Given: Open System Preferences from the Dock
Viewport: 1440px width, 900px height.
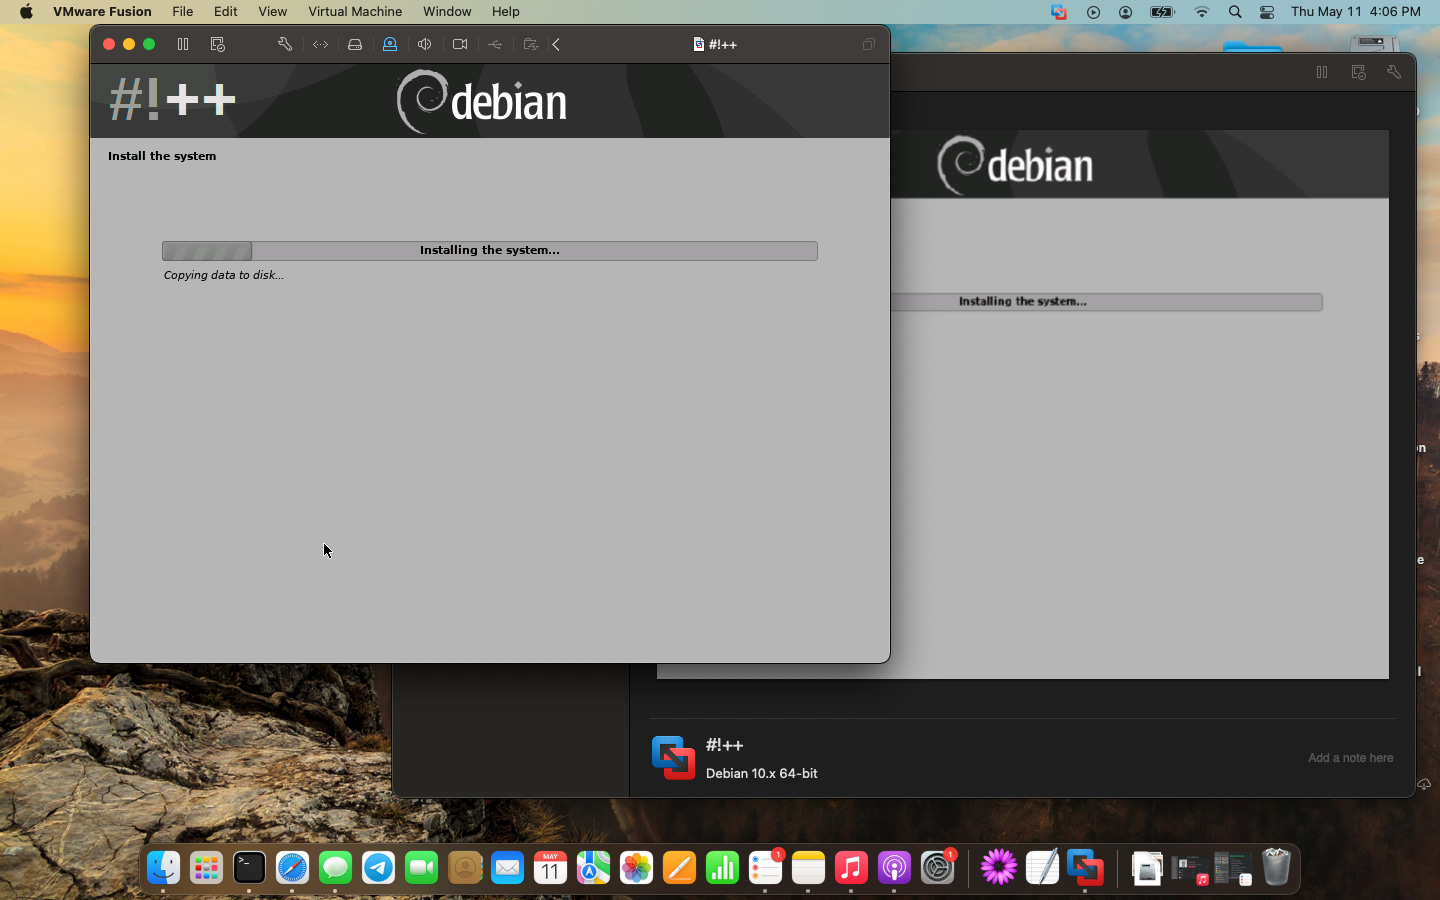Looking at the screenshot, I should coord(938,868).
